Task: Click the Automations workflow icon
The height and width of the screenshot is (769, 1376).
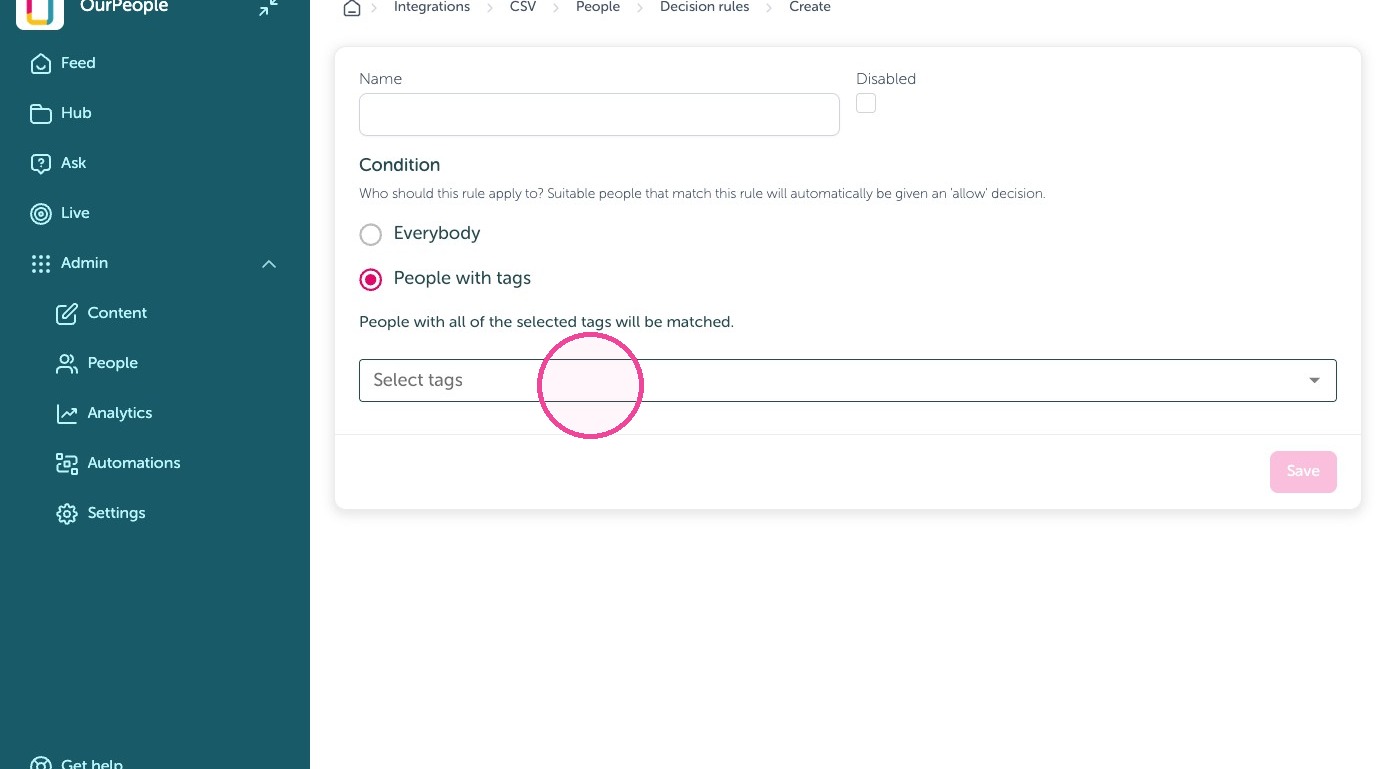Action: (67, 463)
